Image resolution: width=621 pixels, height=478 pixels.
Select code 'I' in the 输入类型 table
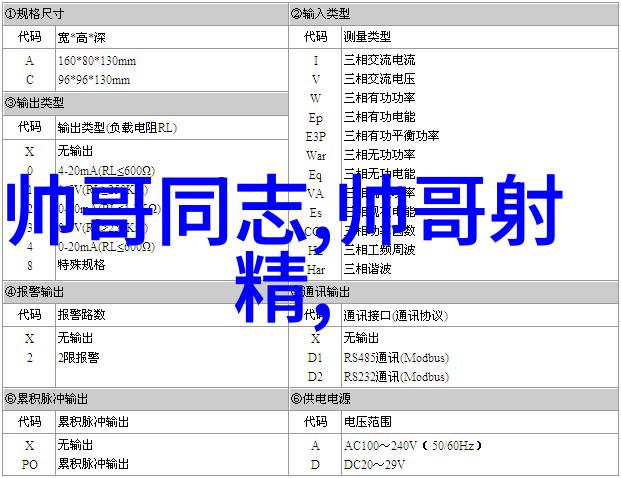click(316, 61)
